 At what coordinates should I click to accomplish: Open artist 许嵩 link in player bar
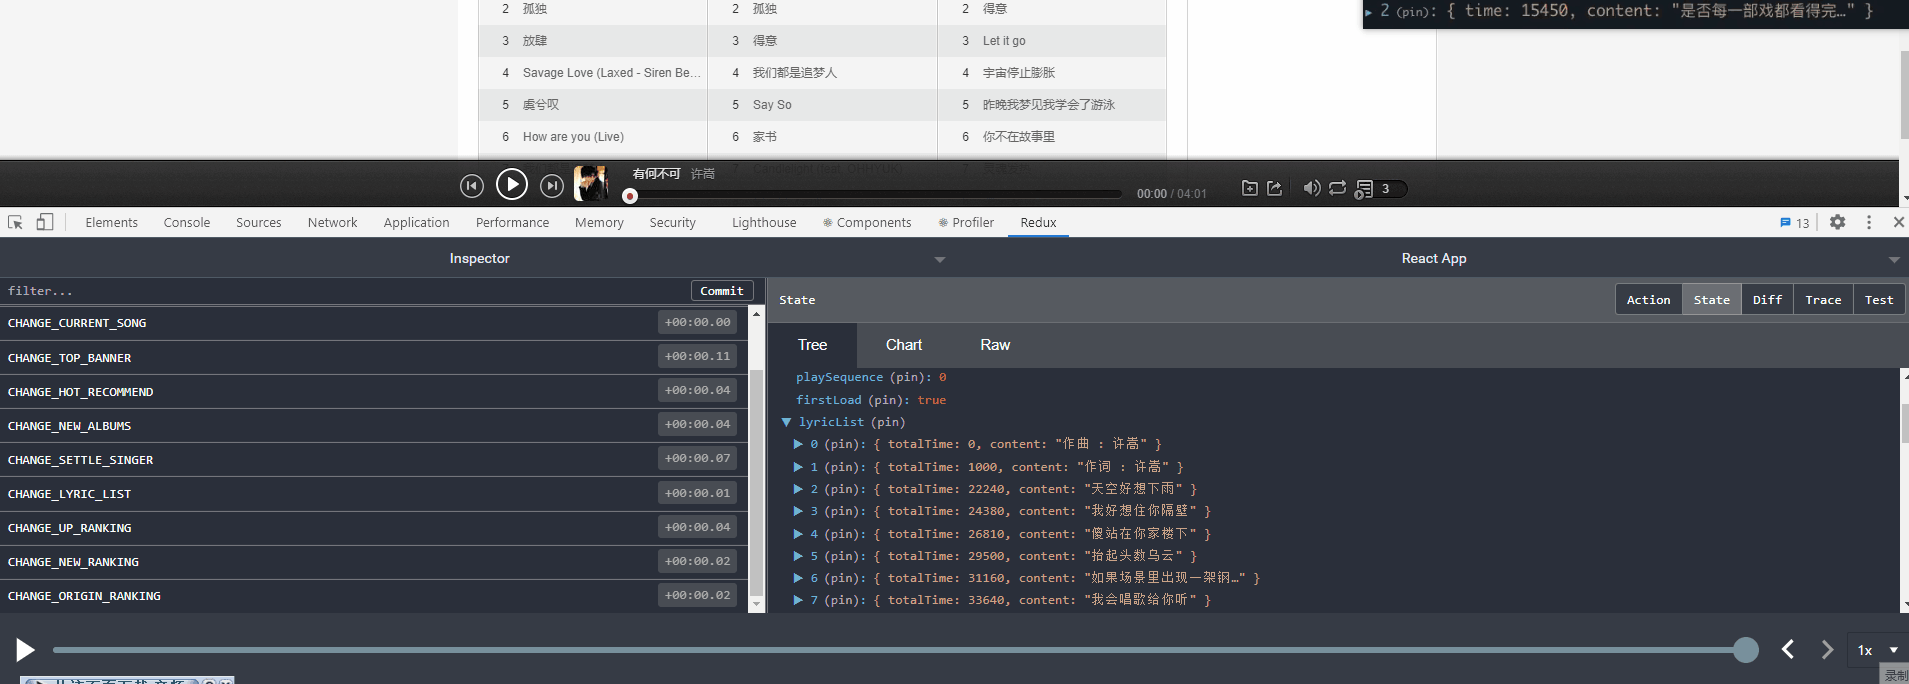(x=703, y=174)
